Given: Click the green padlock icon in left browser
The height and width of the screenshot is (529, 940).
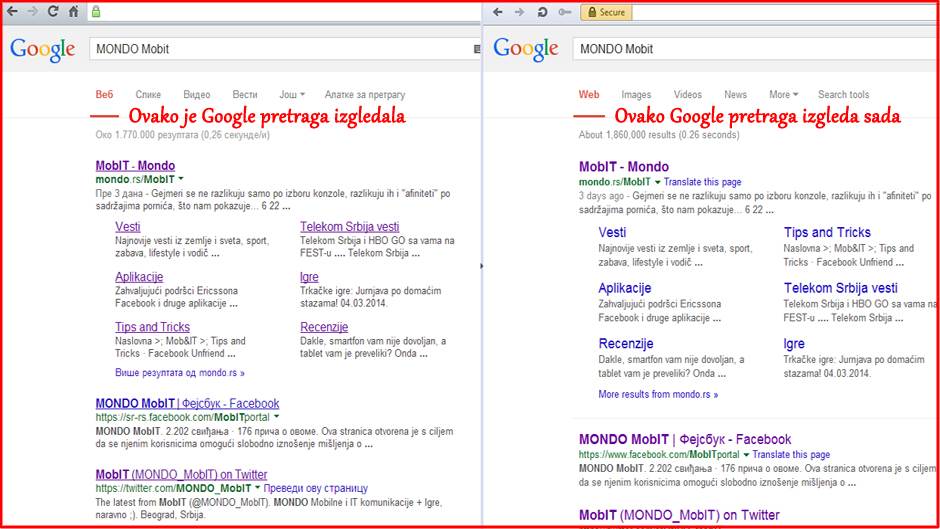Looking at the screenshot, I should click(x=96, y=11).
